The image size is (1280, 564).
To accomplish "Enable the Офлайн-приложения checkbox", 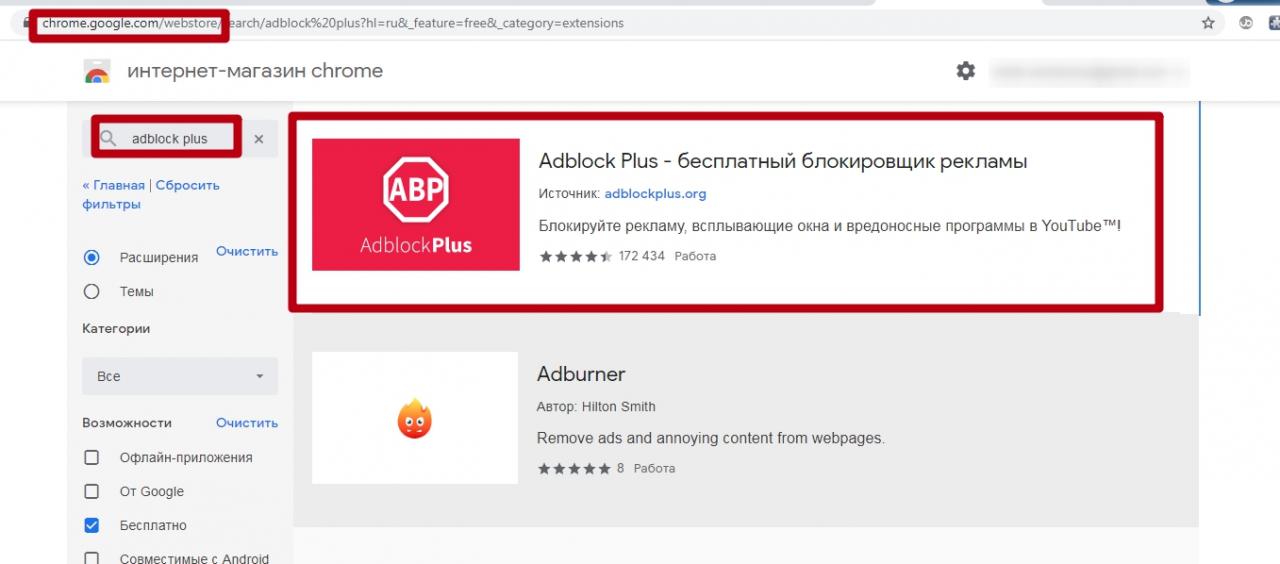I will [x=92, y=457].
